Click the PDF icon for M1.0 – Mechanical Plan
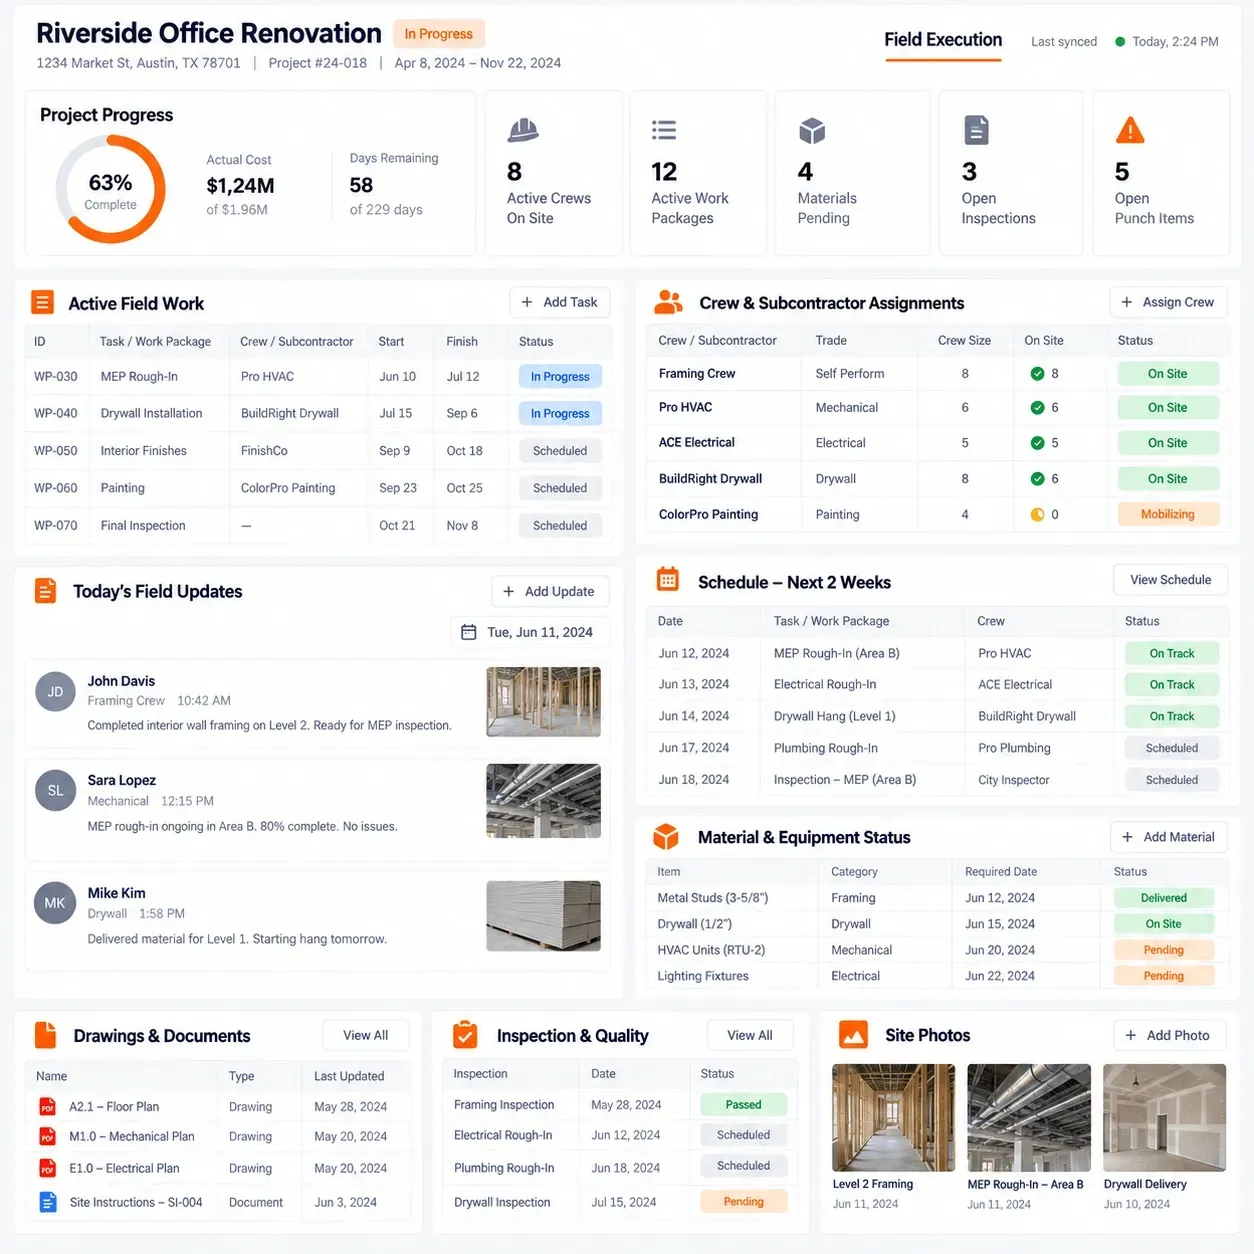The width and height of the screenshot is (1254, 1254). point(47,1136)
